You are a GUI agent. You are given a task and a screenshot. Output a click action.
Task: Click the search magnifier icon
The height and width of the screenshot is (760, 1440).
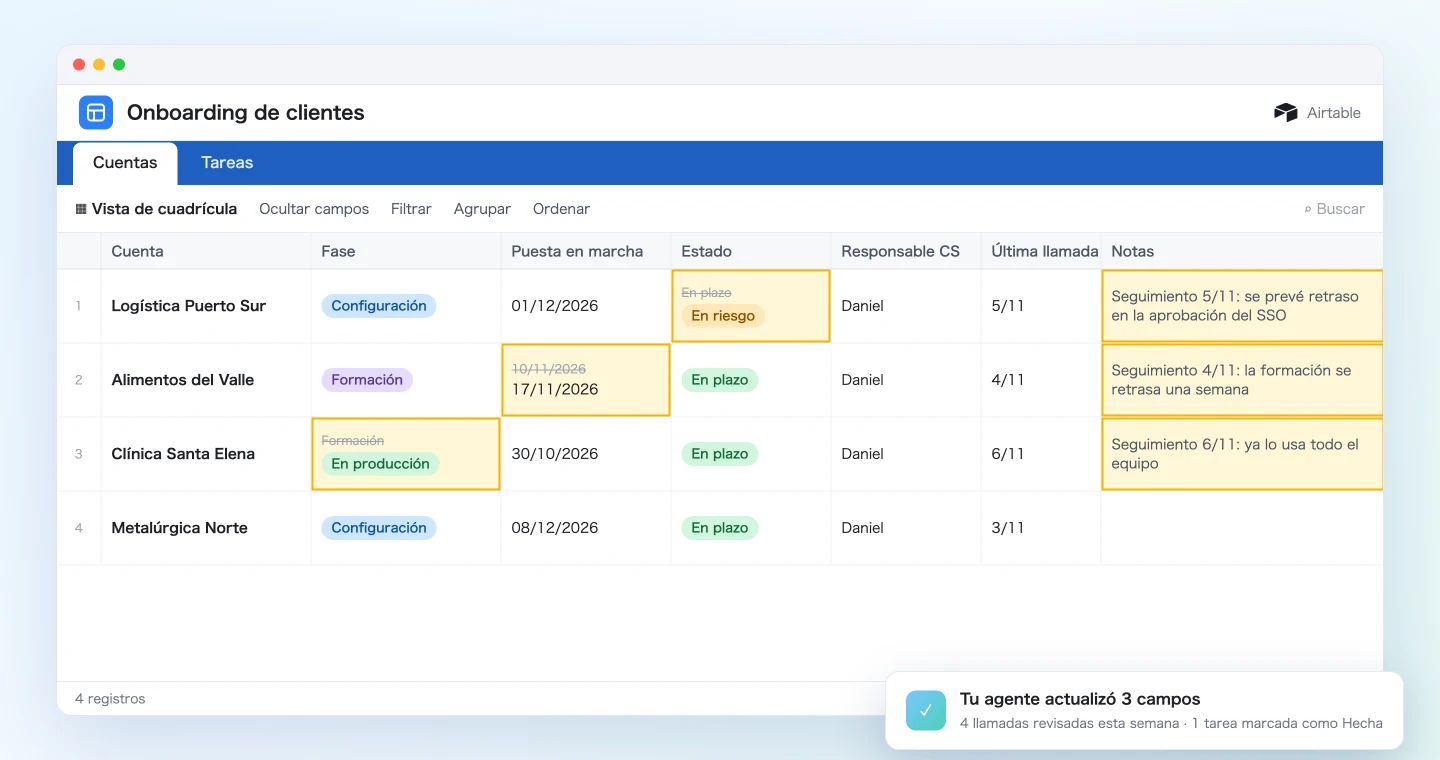(x=1308, y=209)
